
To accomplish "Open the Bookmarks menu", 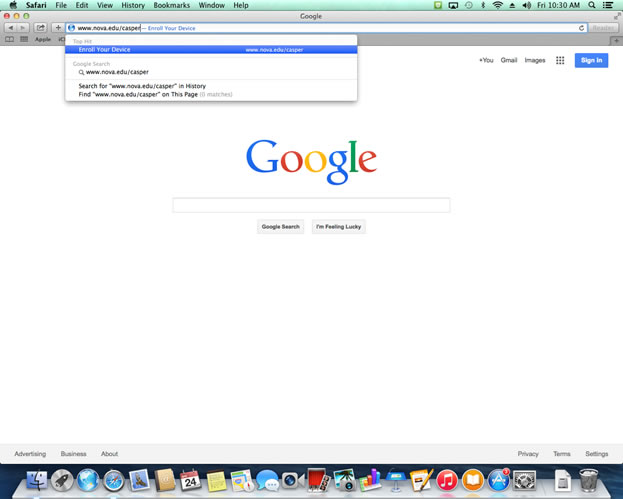I will [x=171, y=6].
